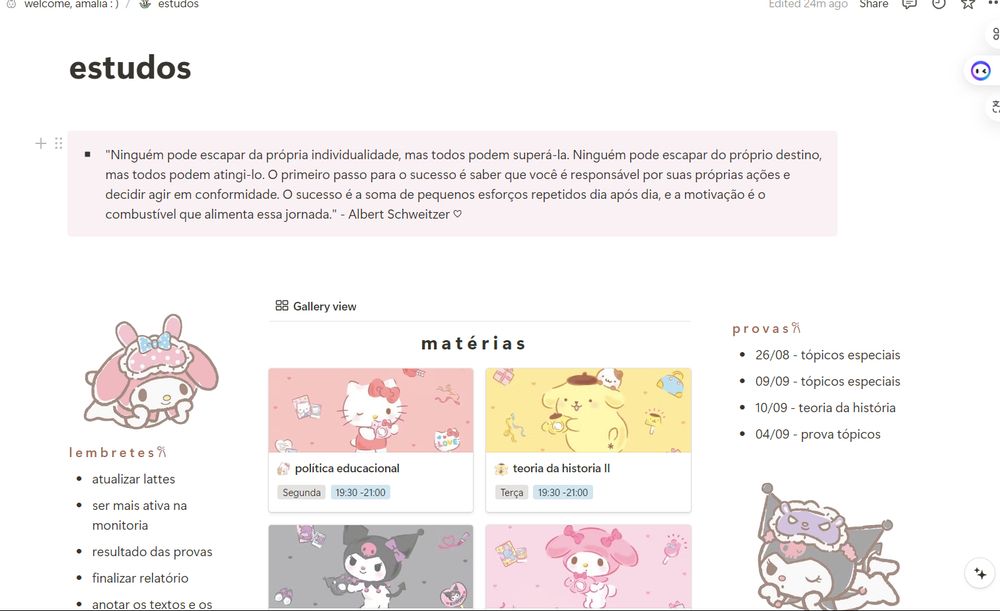Click the Gallery view grid icon
This screenshot has width=1000, height=611.
coord(282,306)
